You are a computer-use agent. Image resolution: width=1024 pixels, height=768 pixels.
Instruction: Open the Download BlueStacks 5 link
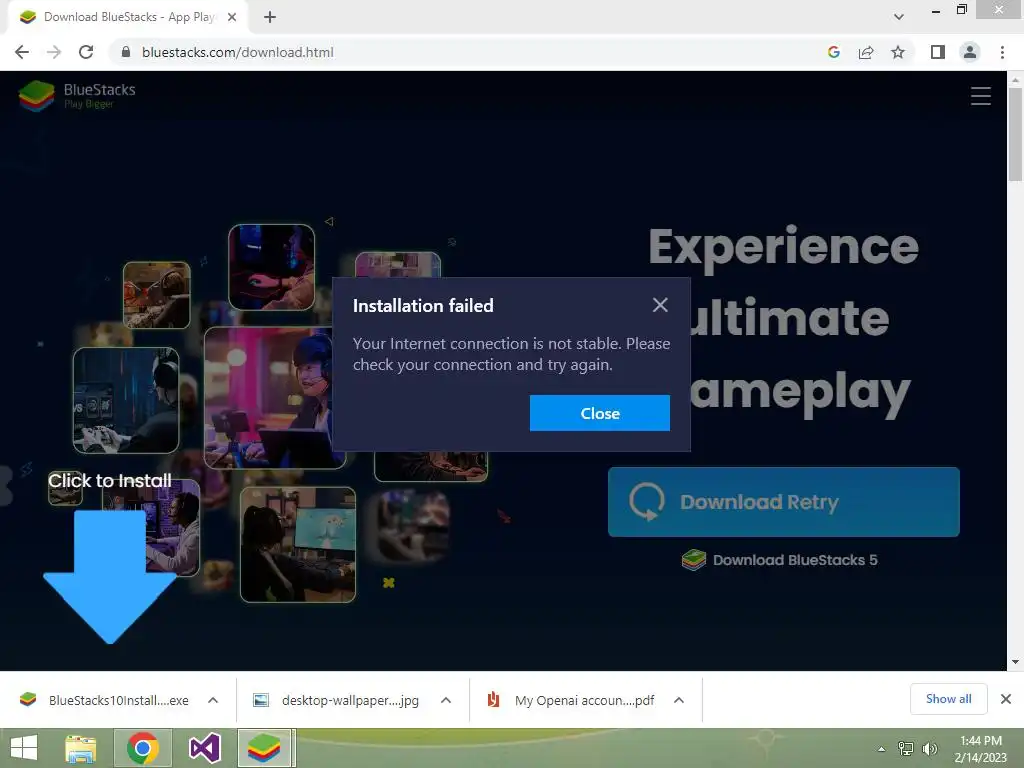click(x=780, y=560)
